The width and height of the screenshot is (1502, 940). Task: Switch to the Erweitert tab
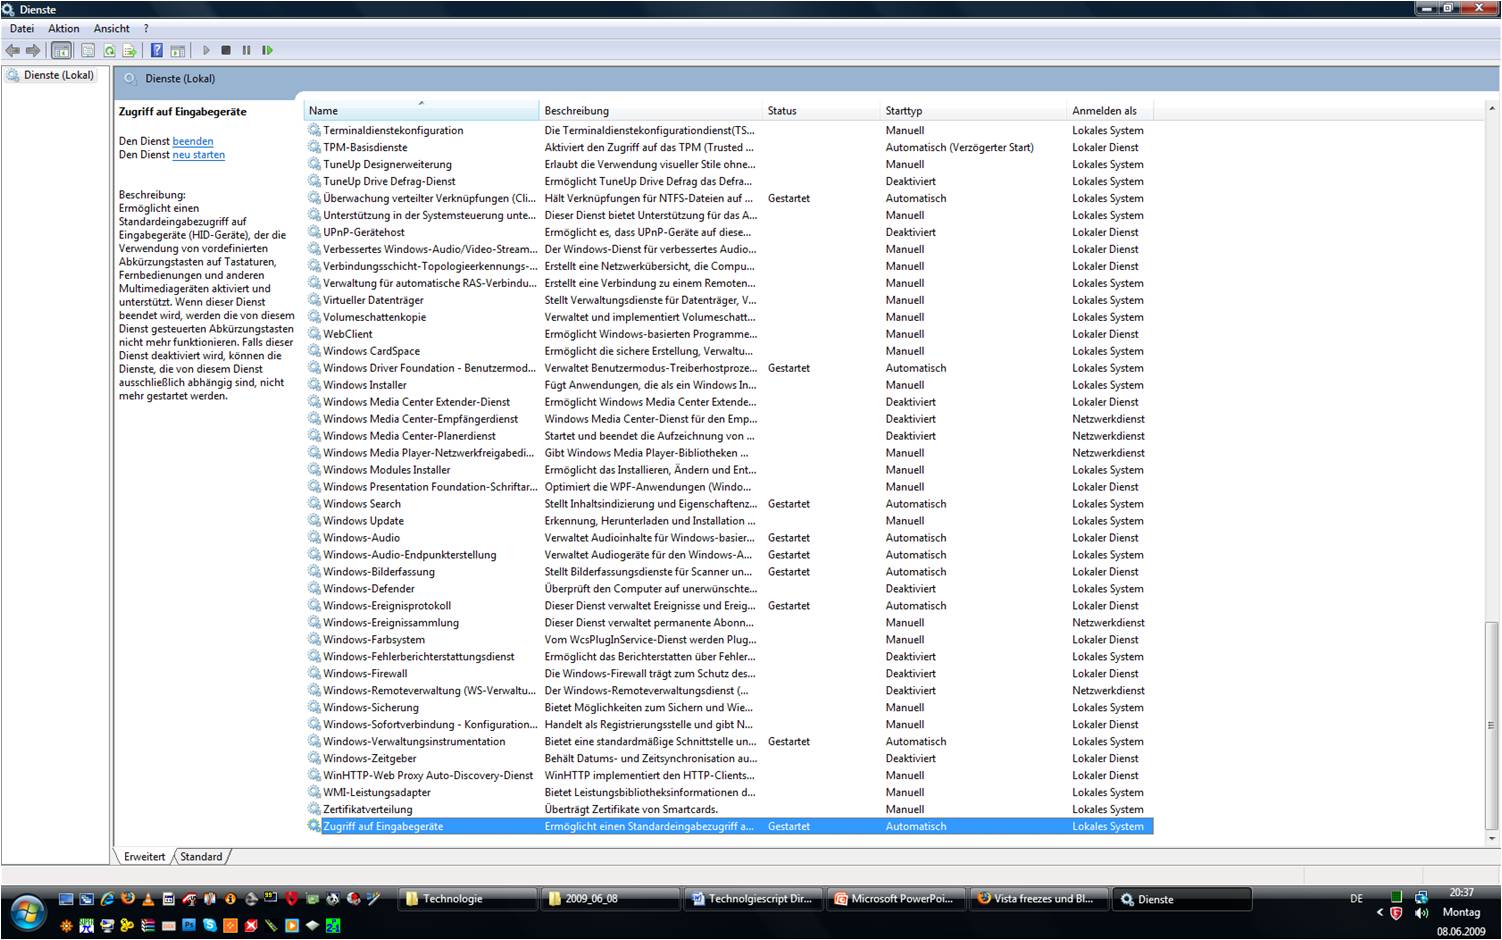[145, 856]
